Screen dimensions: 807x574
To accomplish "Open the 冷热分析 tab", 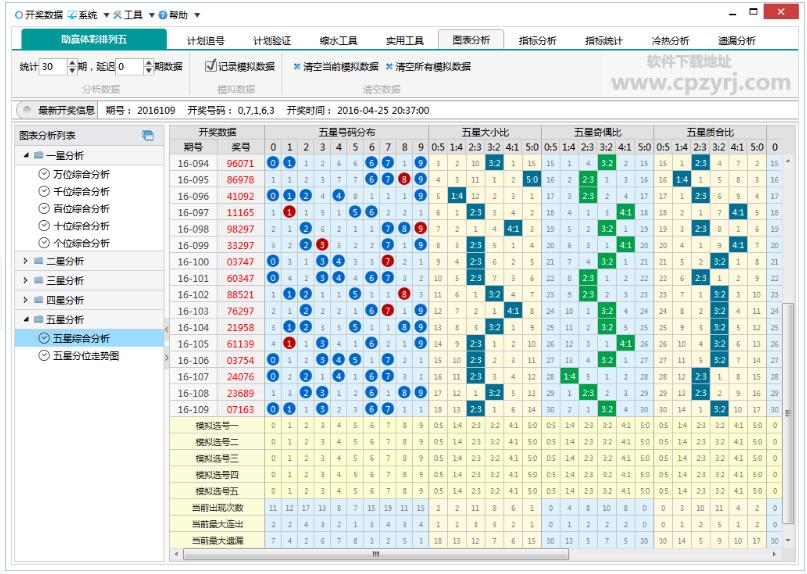I will click(670, 41).
